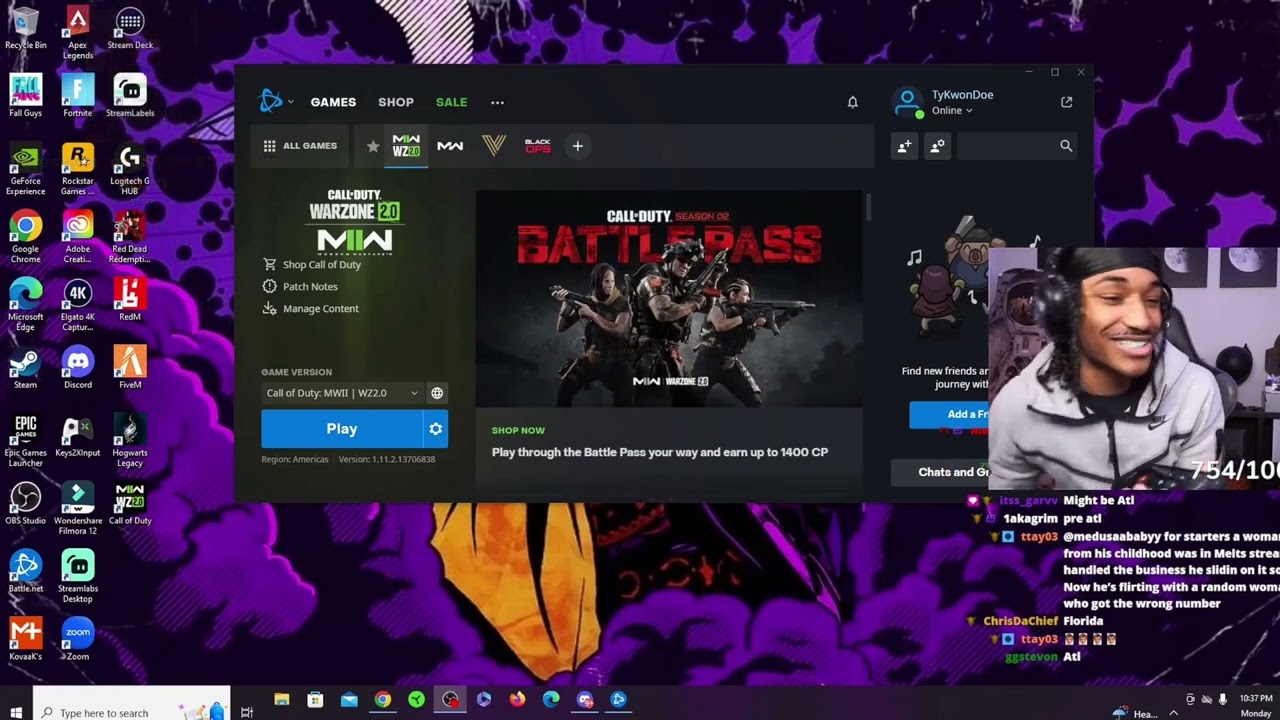The image size is (1280, 720).
Task: Open the Battle.net logo menu
Action: (271, 101)
